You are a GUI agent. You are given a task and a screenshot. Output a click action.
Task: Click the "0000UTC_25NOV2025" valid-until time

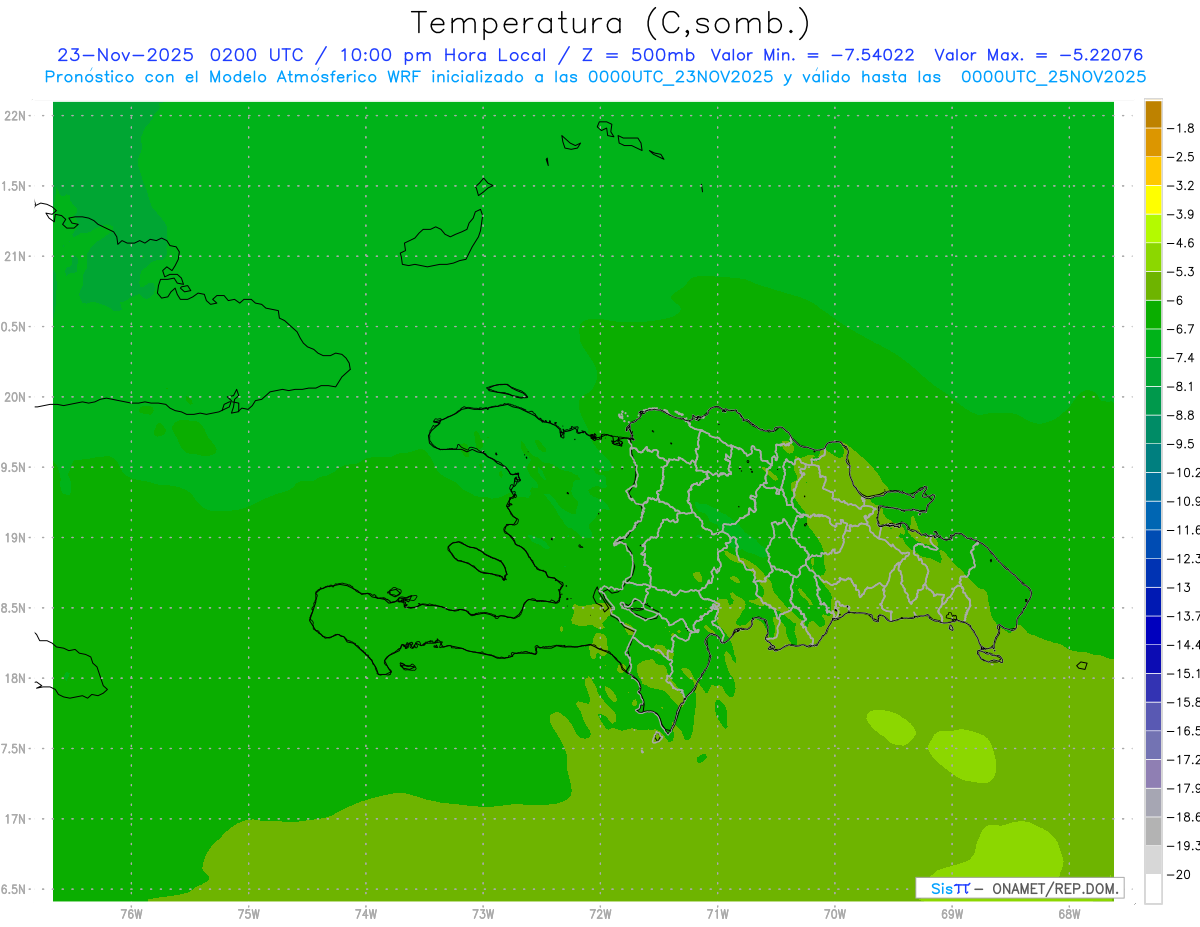pos(1053,77)
